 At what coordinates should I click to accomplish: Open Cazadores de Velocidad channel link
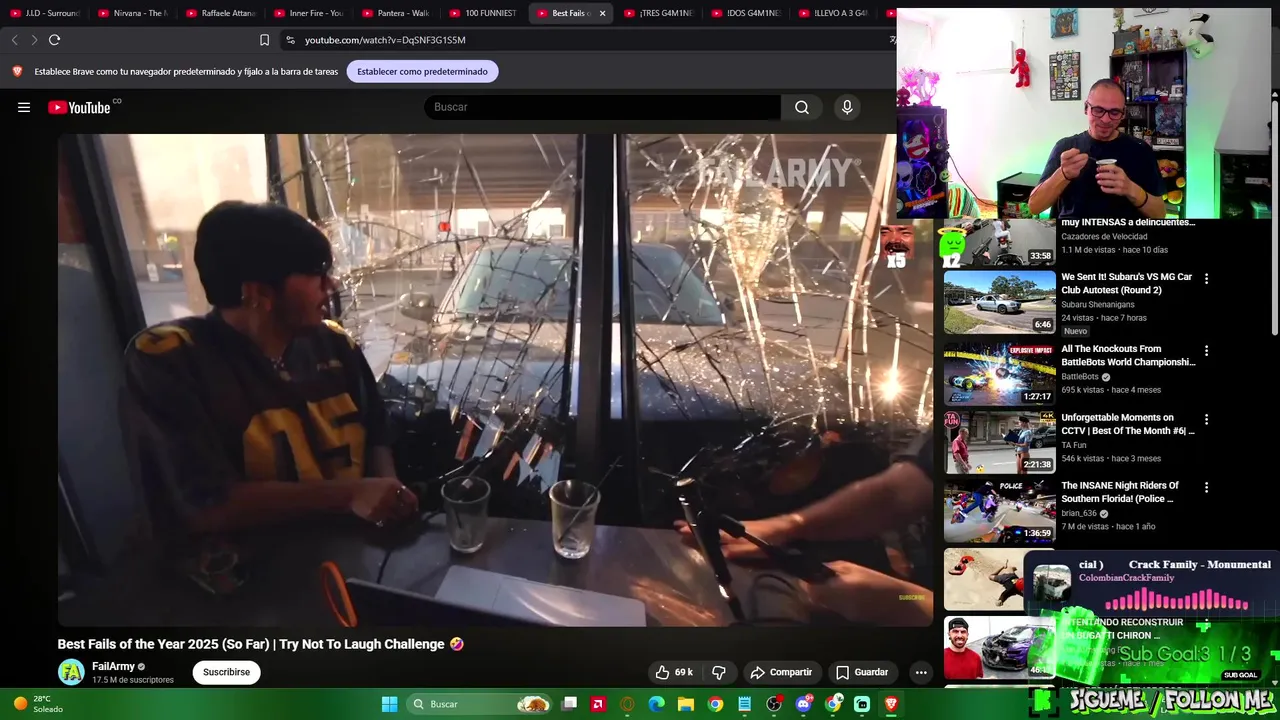tap(1104, 236)
